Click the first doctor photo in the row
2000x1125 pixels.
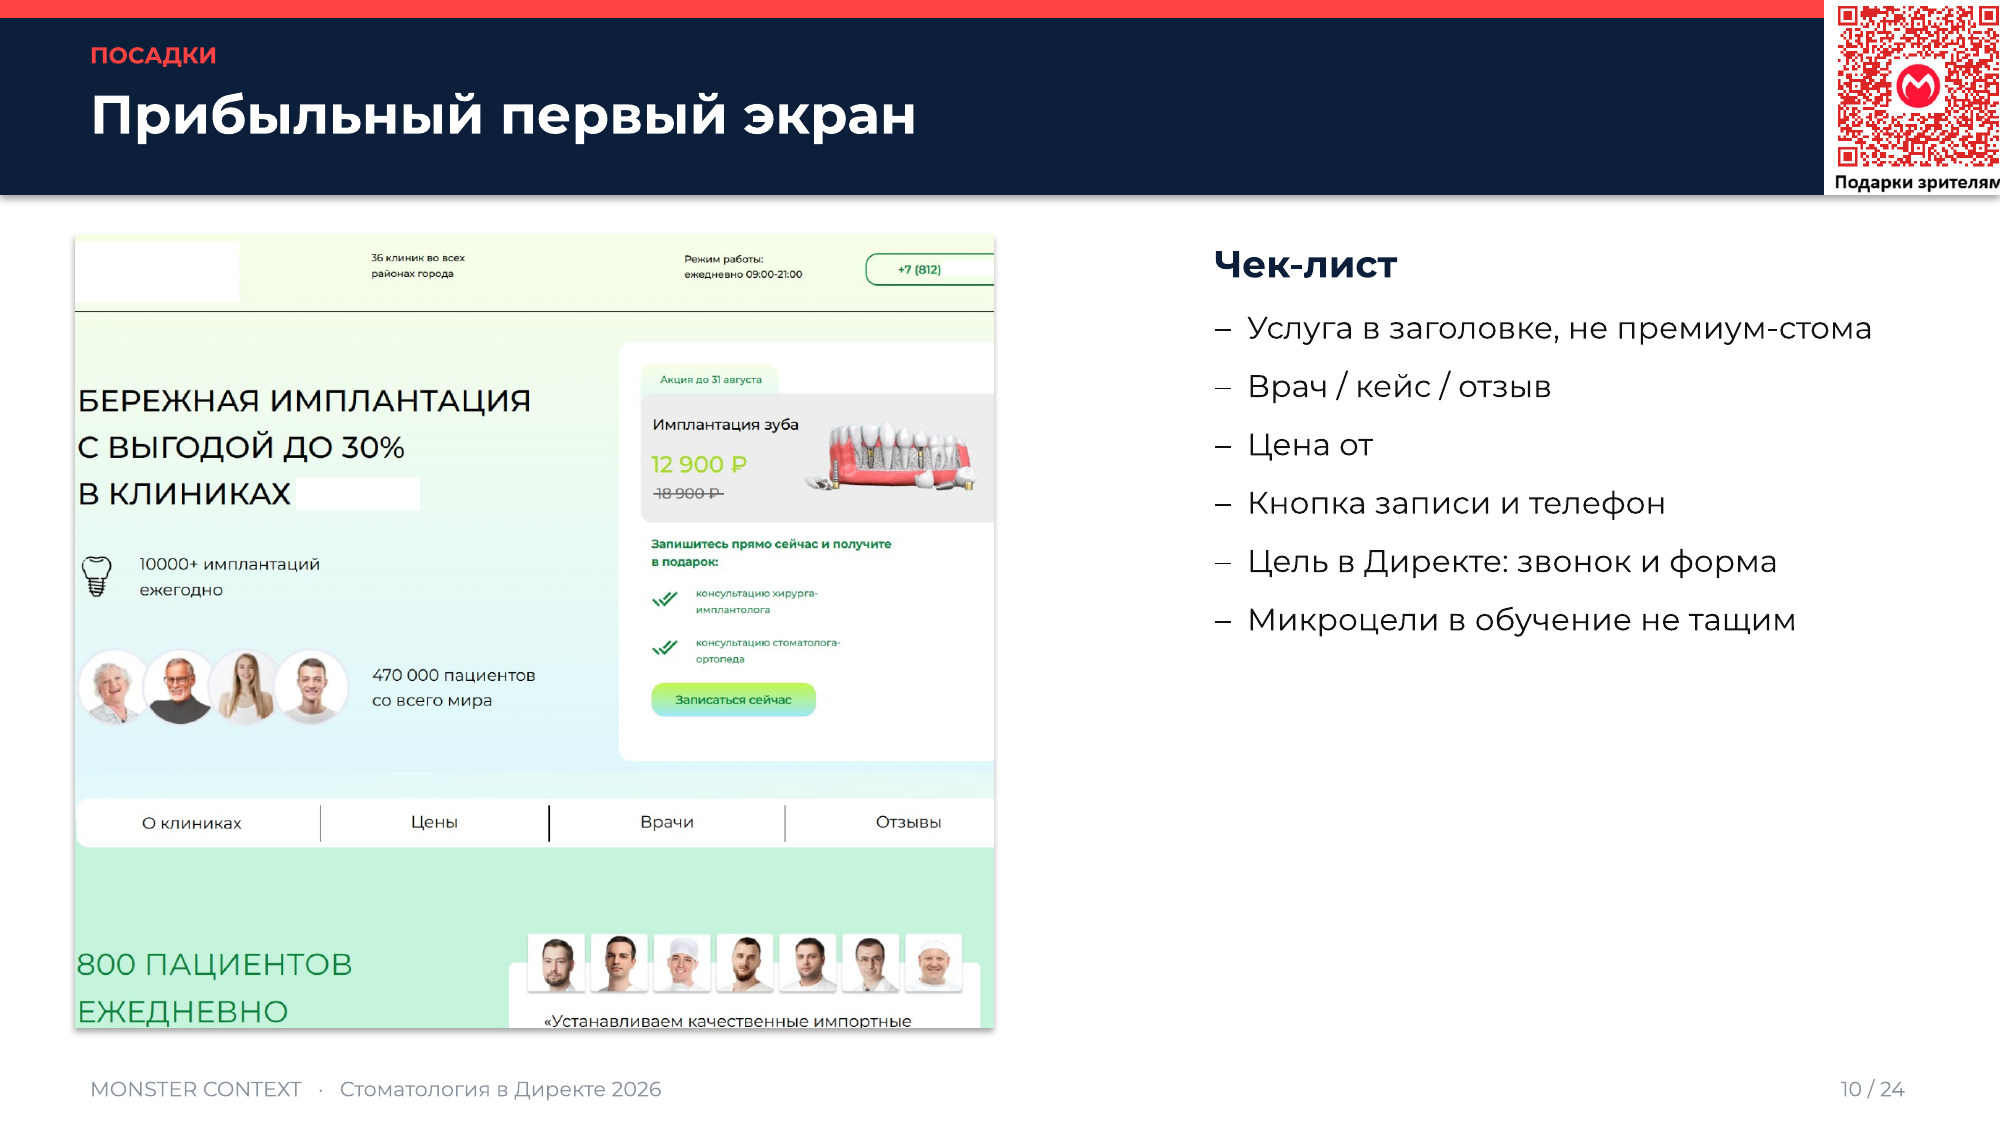pyautogui.click(x=557, y=963)
